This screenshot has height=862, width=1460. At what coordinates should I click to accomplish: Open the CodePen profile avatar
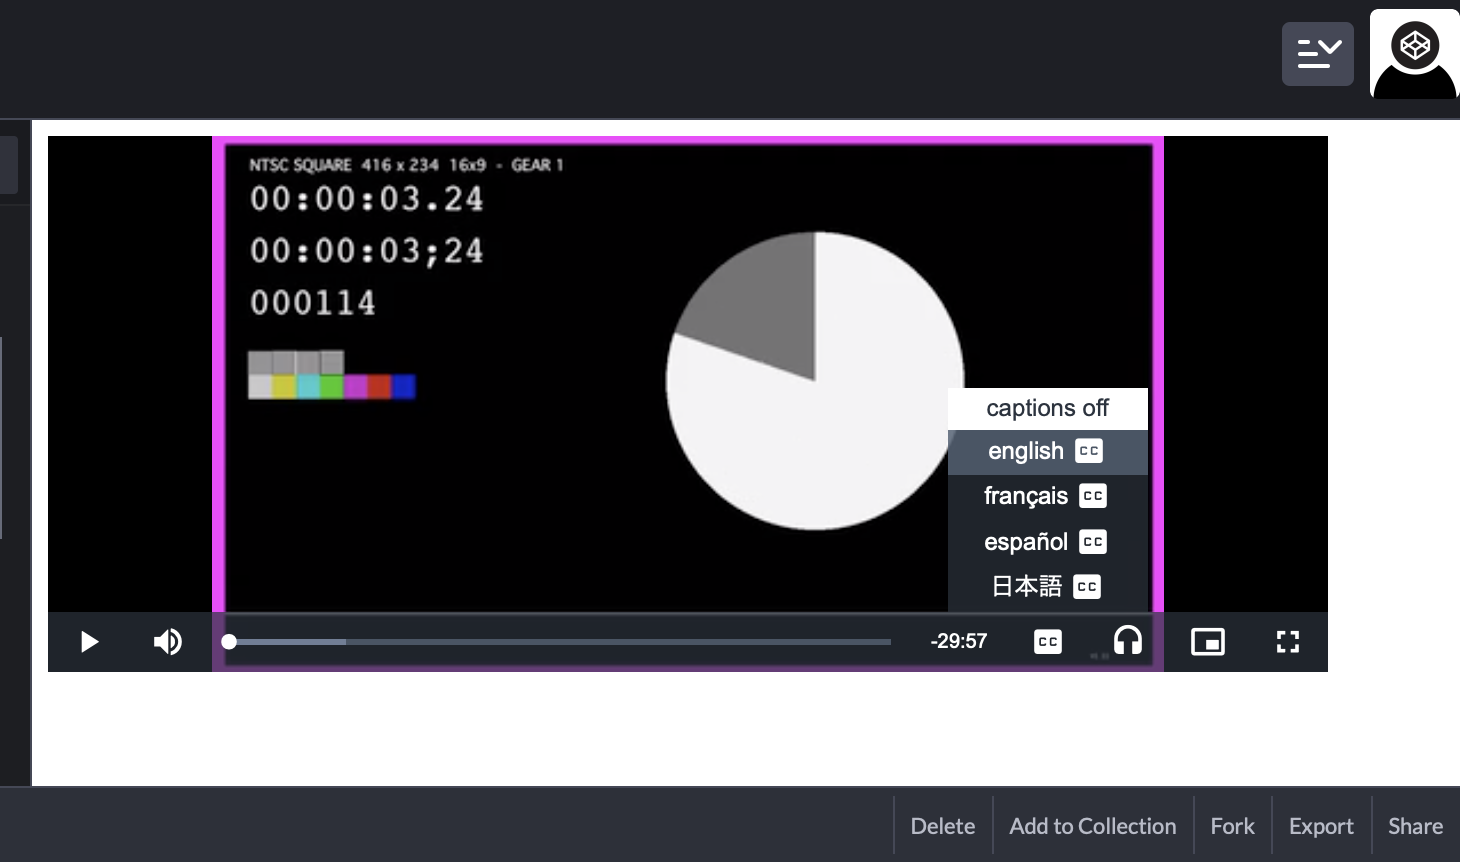tap(1414, 54)
